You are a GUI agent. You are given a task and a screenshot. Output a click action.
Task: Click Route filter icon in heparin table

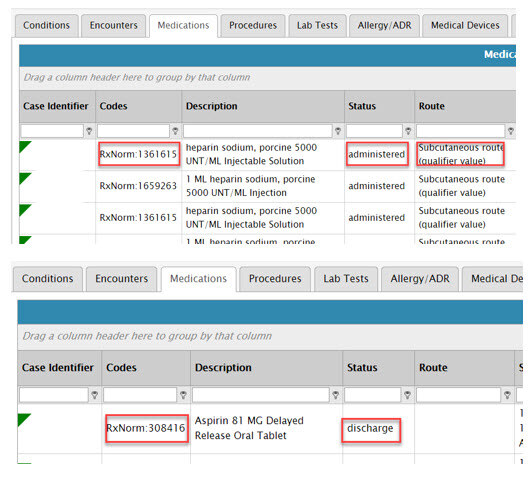(x=511, y=131)
